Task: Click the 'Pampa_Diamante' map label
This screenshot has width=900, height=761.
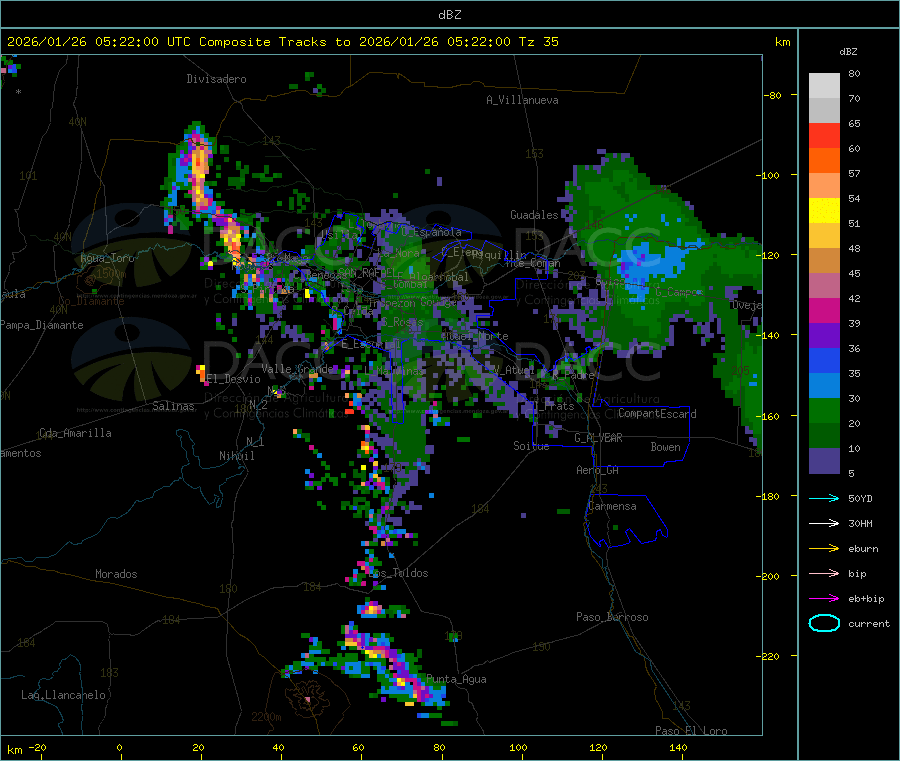Action: point(42,325)
